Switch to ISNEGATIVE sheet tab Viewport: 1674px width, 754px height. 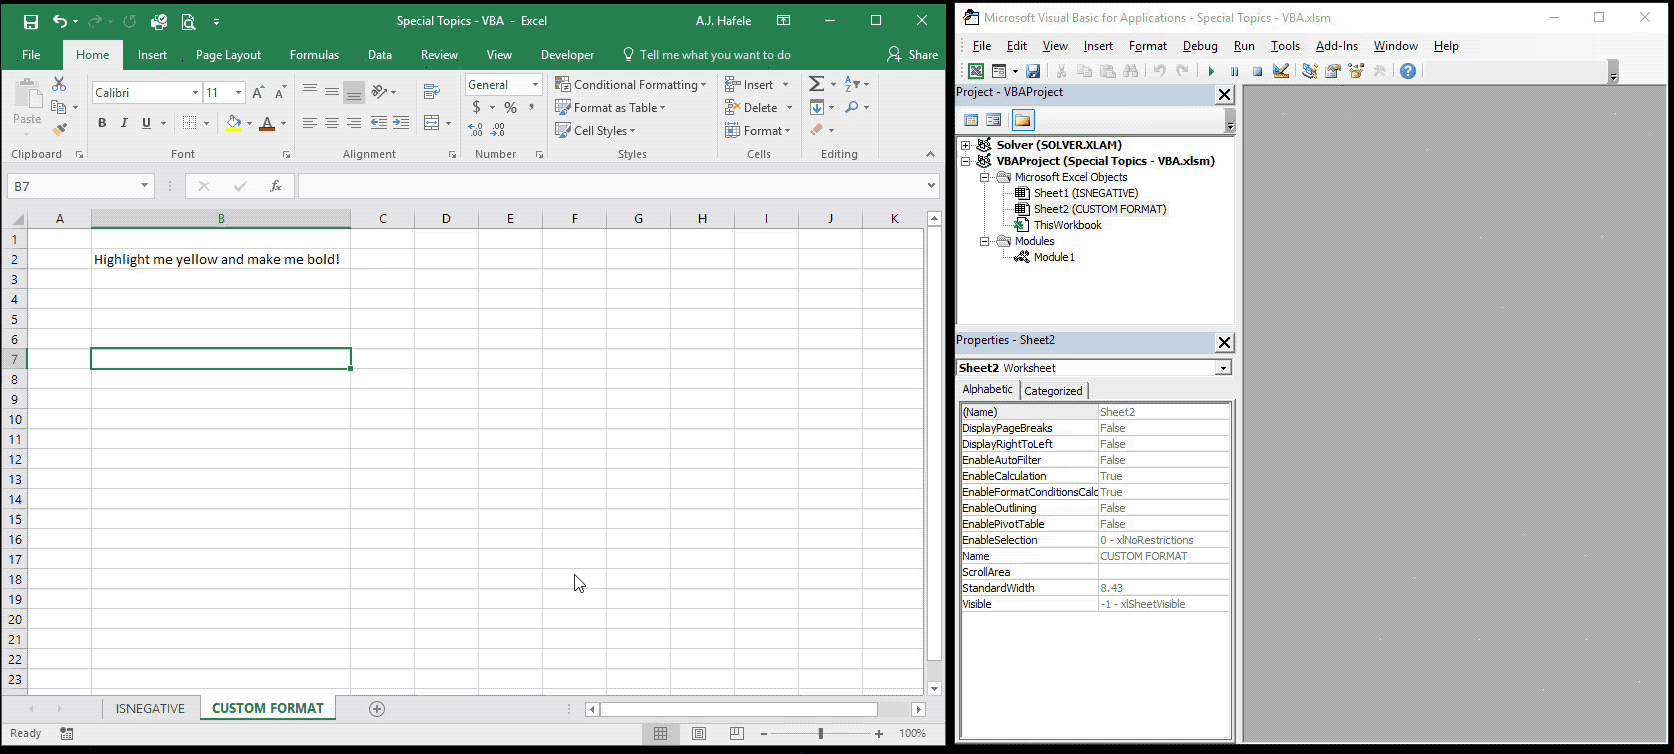click(x=150, y=708)
